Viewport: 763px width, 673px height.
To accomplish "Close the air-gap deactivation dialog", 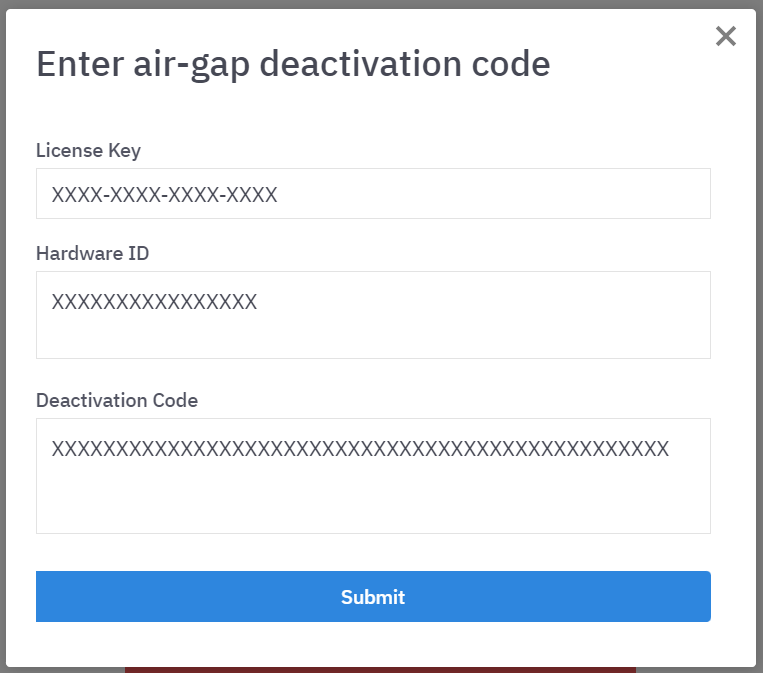I will 726,37.
